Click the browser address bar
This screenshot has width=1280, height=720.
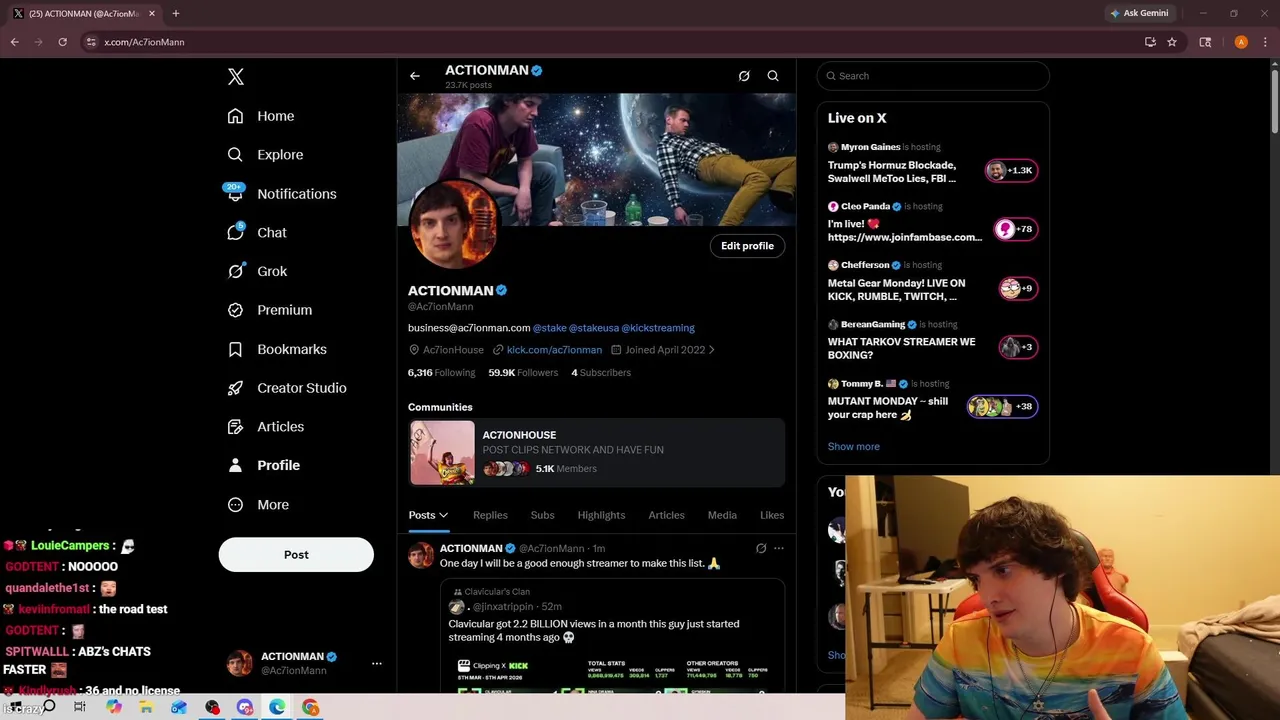(620, 42)
